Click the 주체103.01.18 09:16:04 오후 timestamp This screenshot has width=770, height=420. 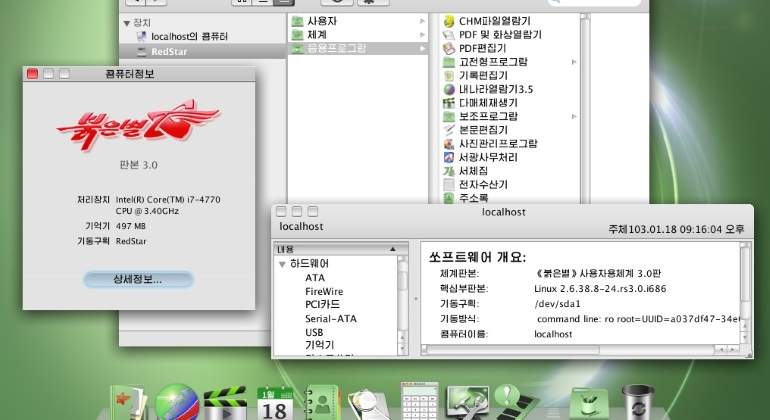tap(676, 229)
